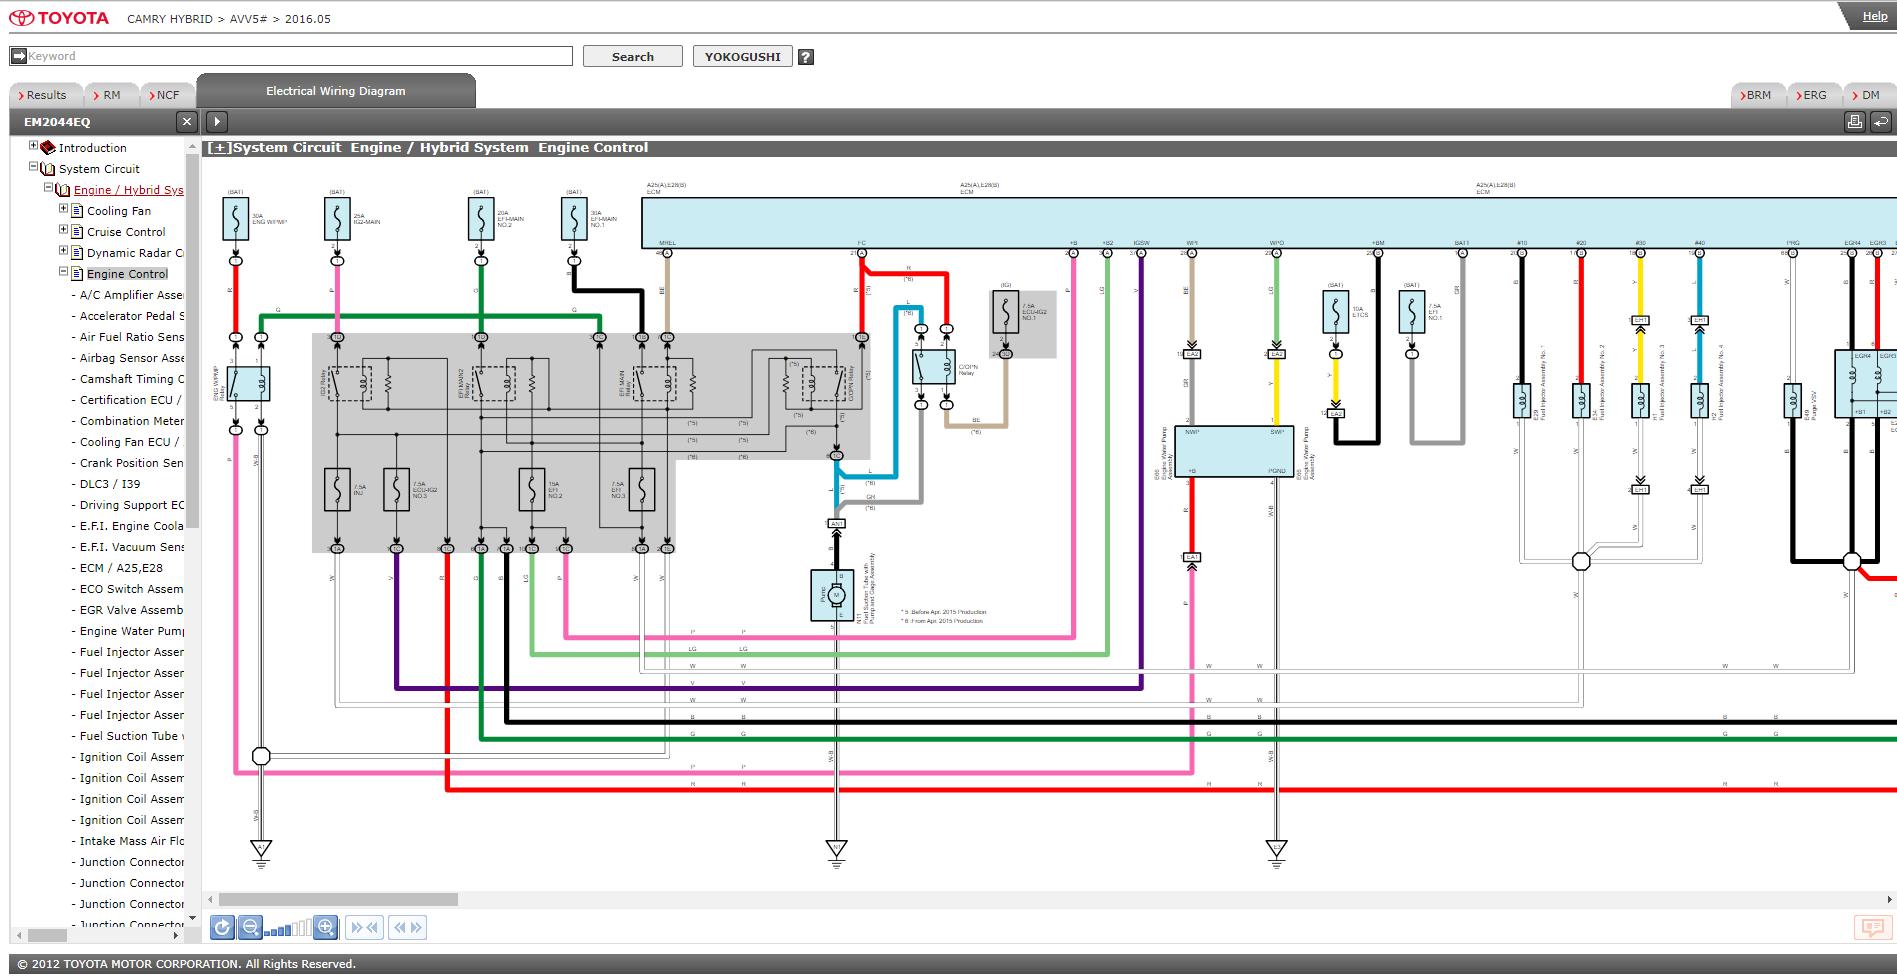Zoom in with the magnifier plus icon
This screenshot has height=980, width=1897.
(x=325, y=927)
